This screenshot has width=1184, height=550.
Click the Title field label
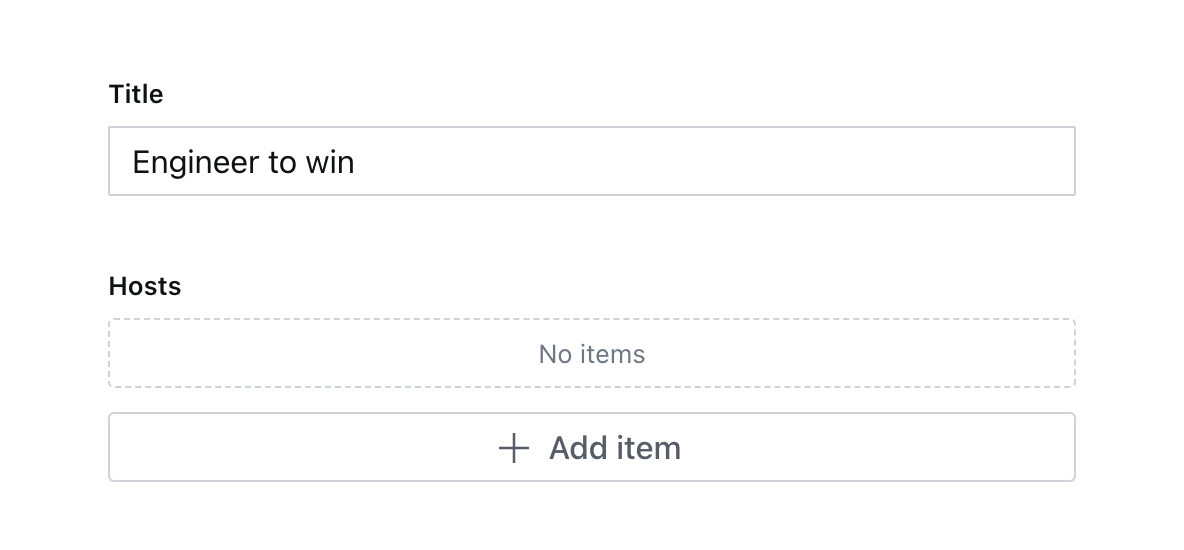coord(136,94)
